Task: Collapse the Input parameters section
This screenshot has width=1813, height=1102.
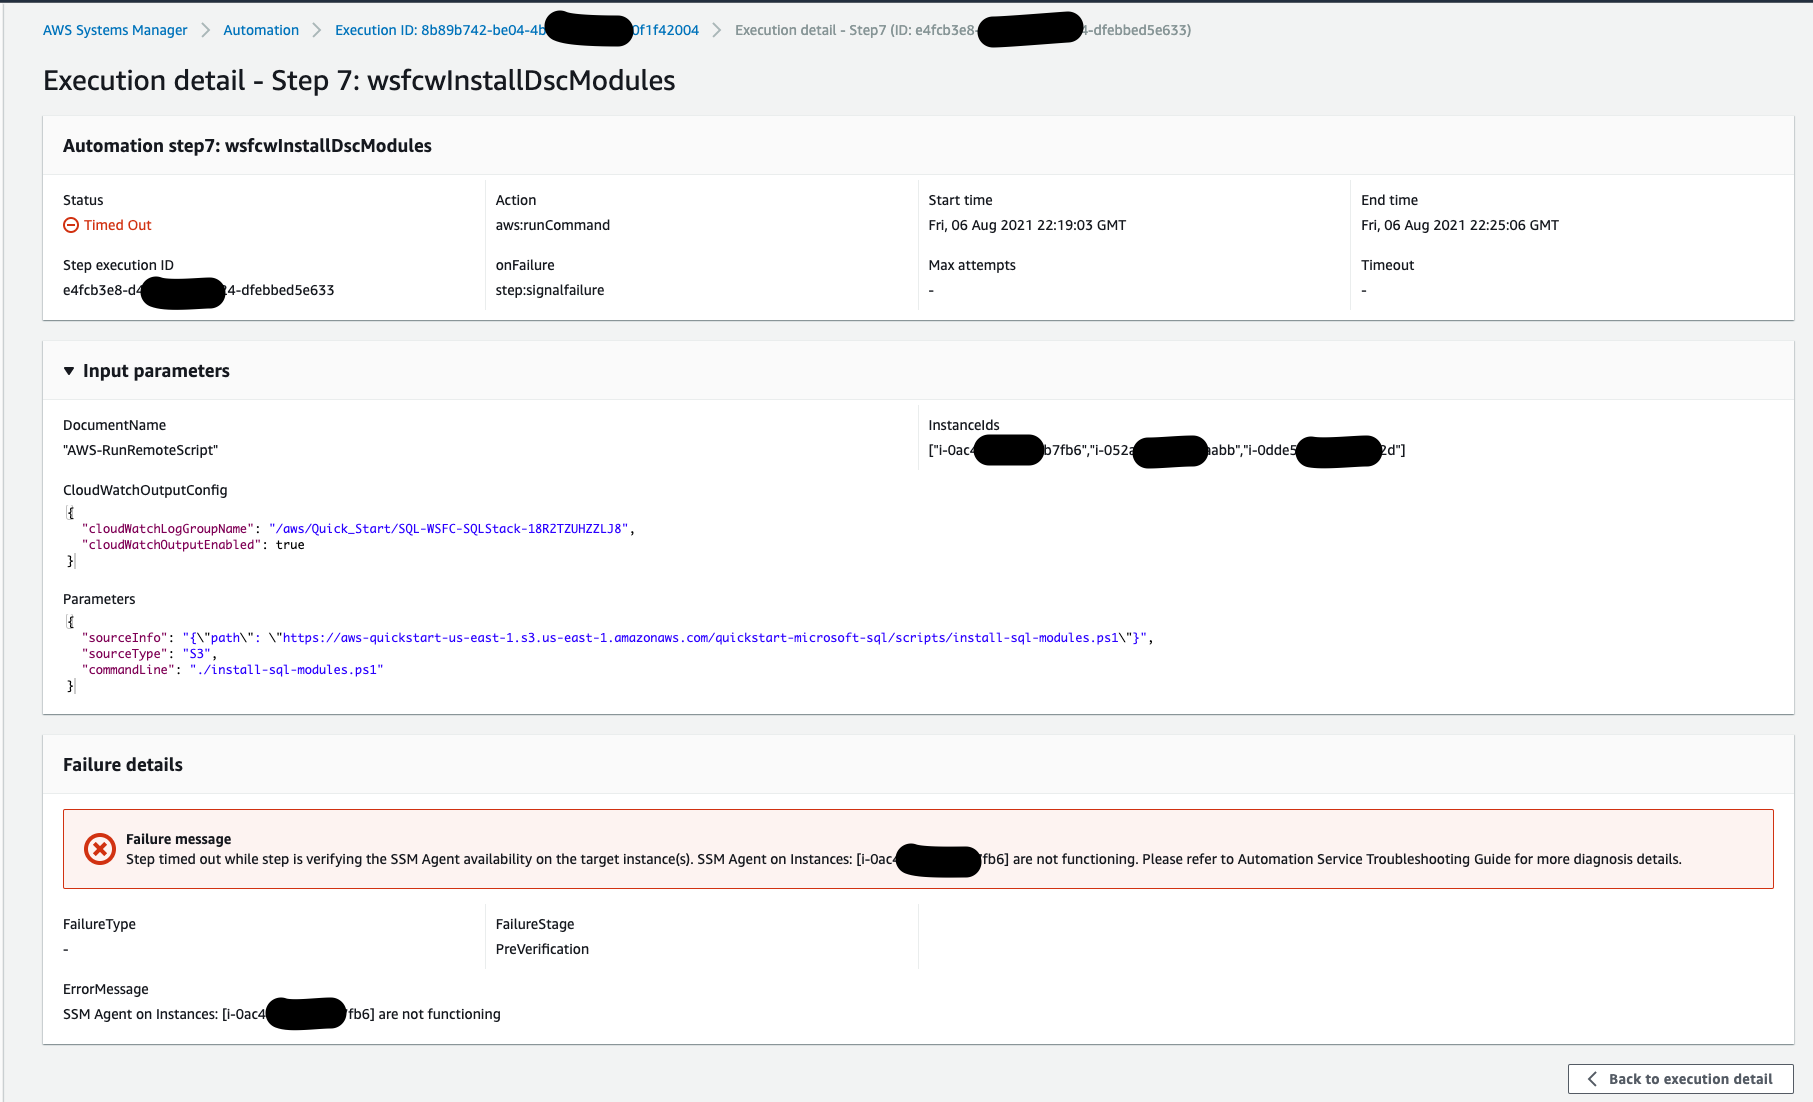Action: 69,371
